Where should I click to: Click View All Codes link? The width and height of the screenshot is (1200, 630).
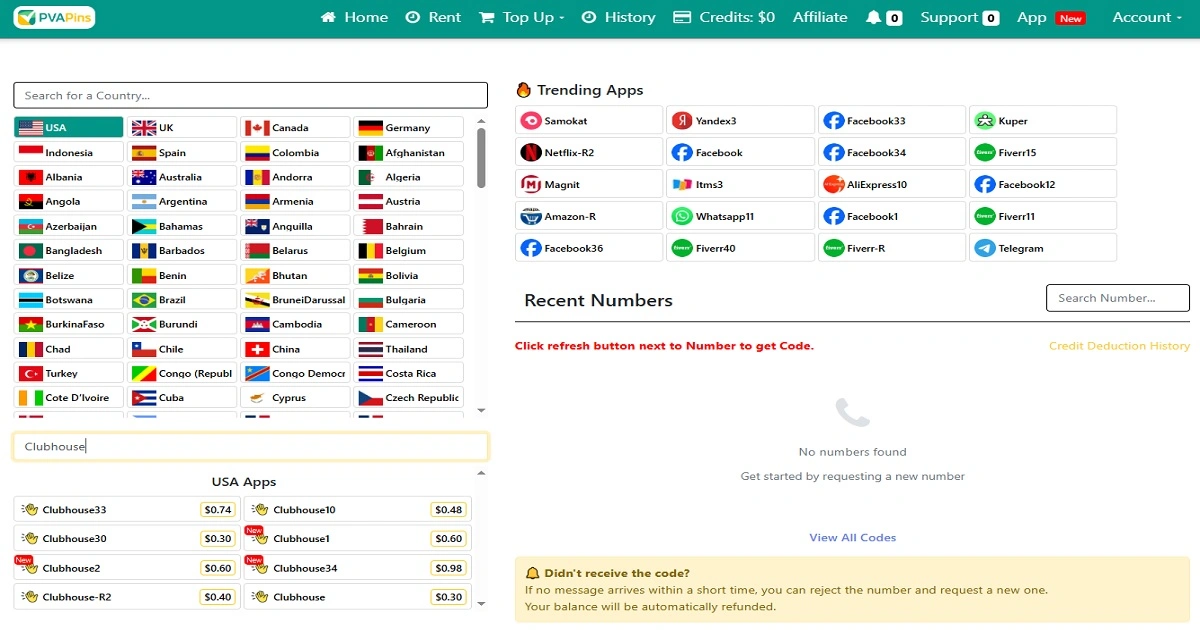tap(852, 537)
